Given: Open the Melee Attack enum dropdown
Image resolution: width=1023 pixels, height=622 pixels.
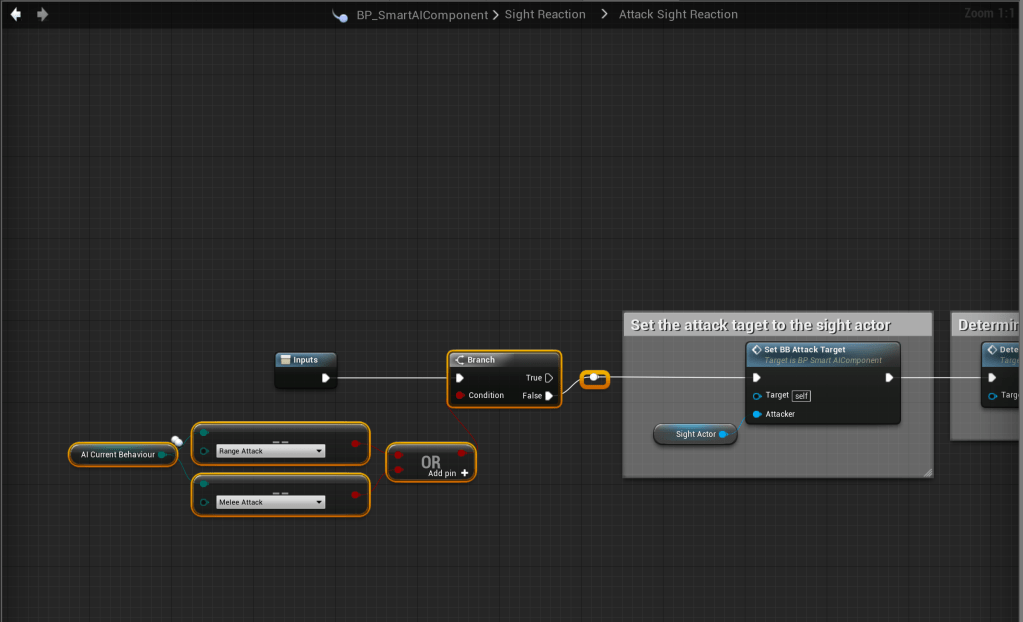Looking at the screenshot, I should click(270, 502).
